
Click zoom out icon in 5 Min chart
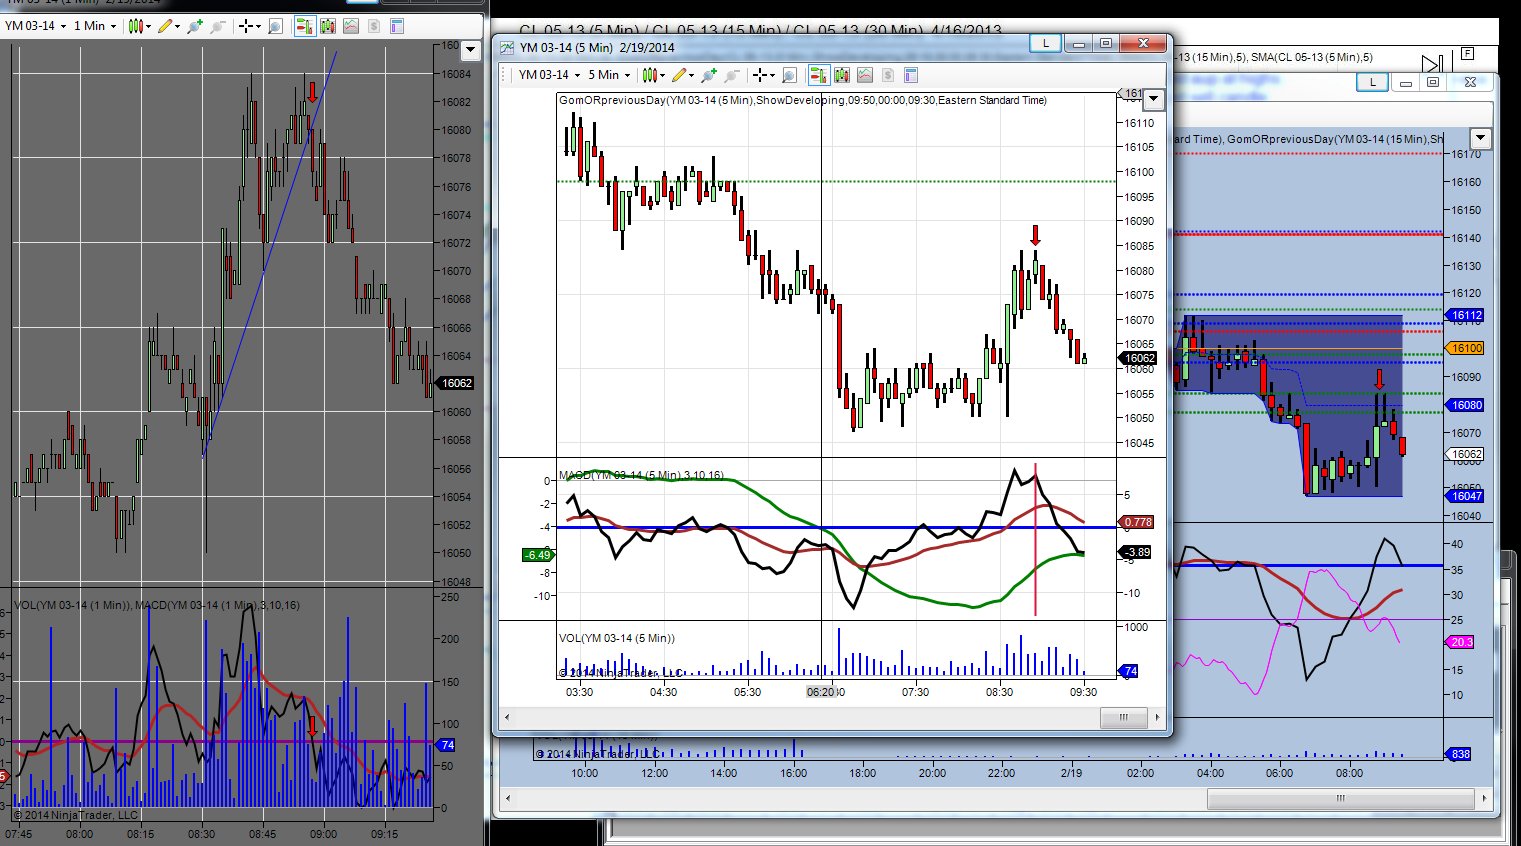732,75
